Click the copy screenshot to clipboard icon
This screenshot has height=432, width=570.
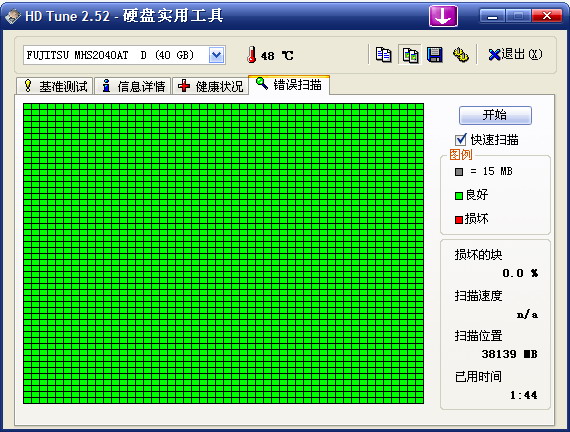point(410,55)
